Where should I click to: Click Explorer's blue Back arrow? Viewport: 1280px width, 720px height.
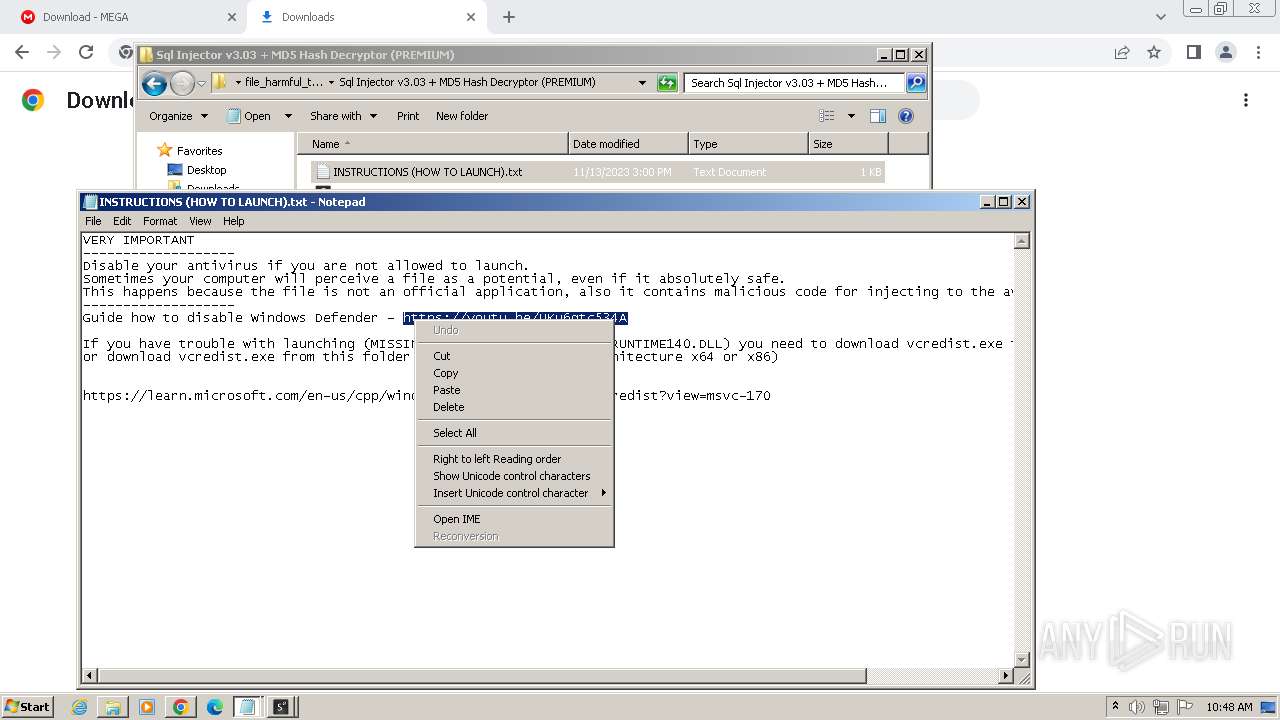point(154,83)
